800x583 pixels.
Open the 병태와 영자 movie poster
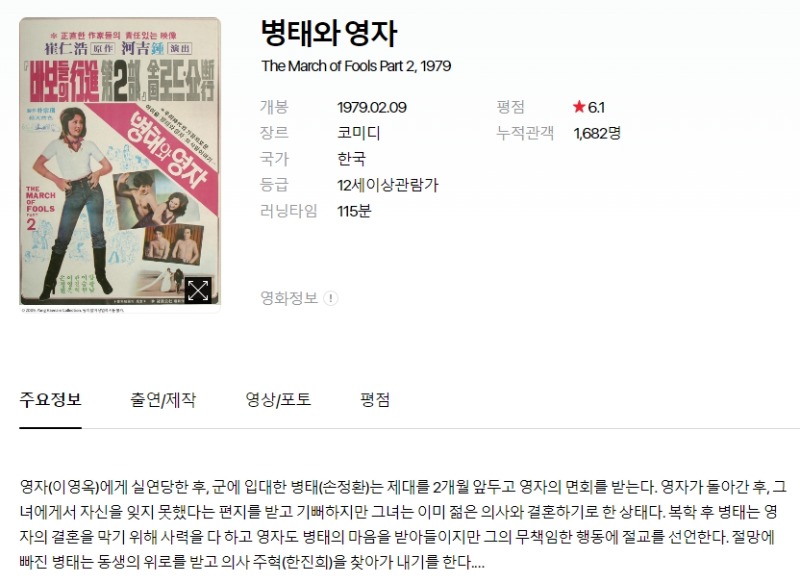pos(120,165)
